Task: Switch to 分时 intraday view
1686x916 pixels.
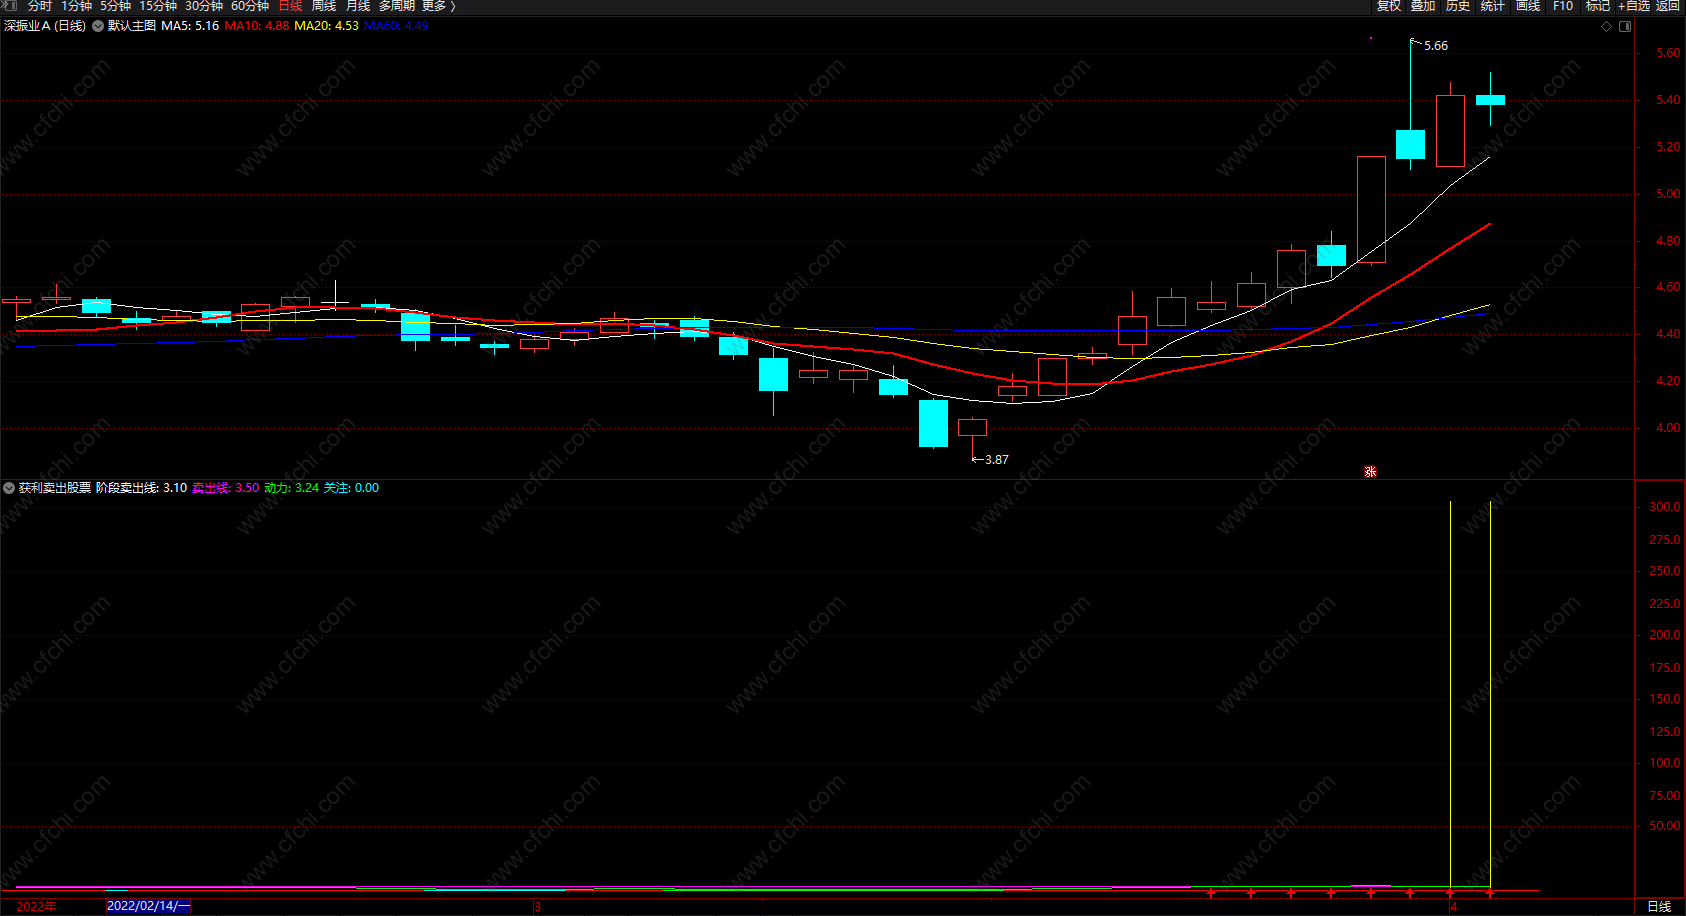Action: [40, 6]
